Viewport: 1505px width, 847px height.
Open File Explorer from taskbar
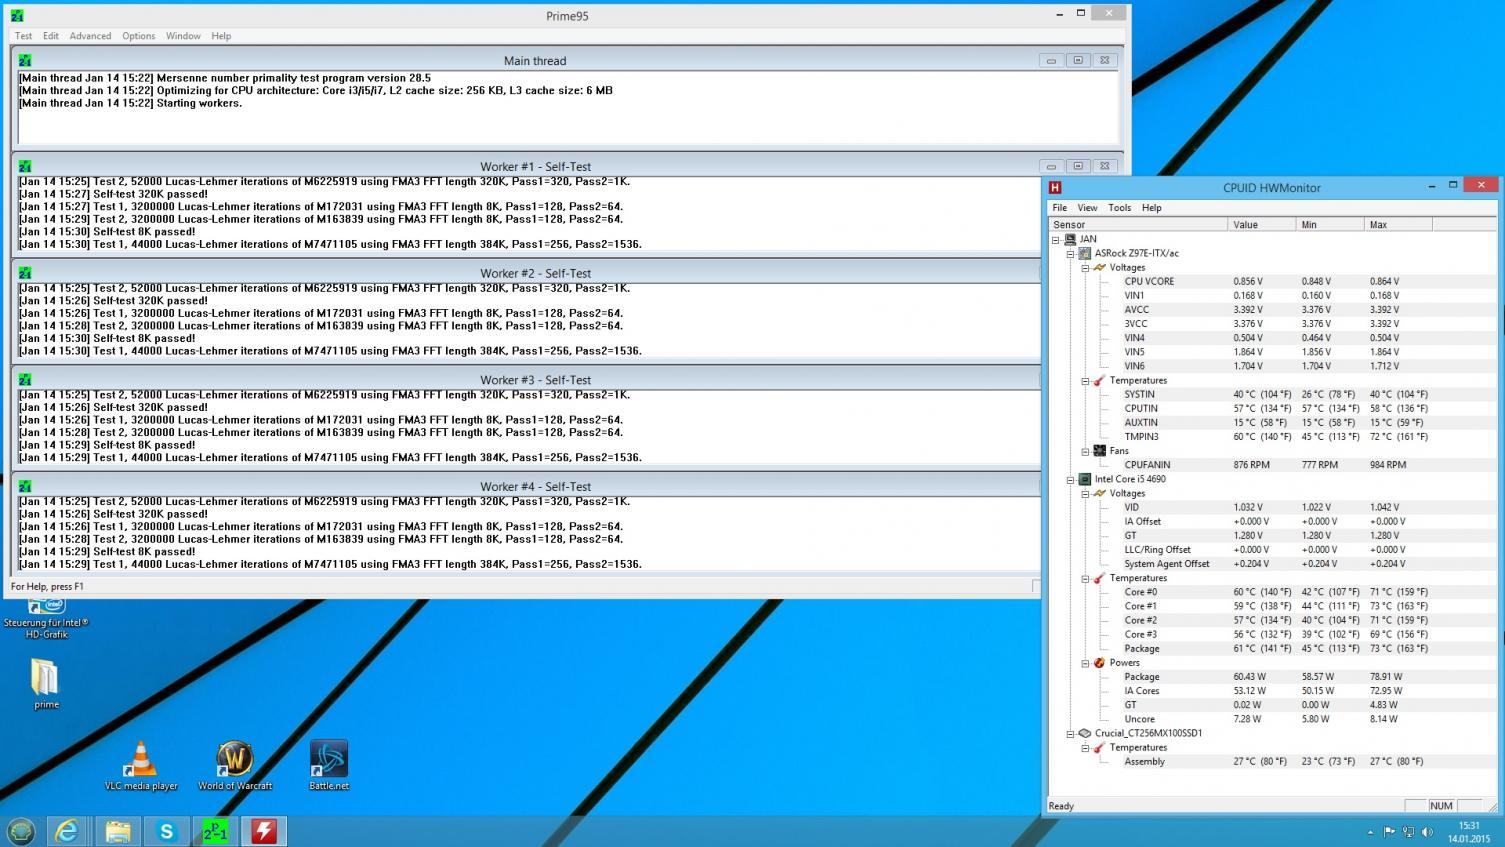click(117, 831)
